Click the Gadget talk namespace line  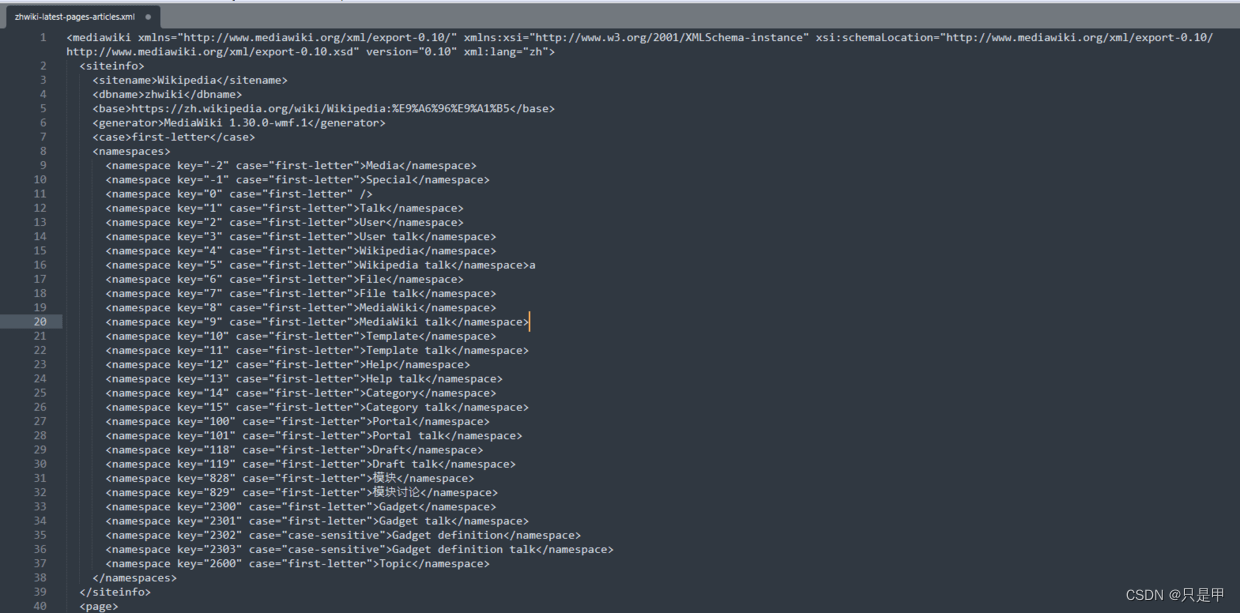pyautogui.click(x=317, y=521)
